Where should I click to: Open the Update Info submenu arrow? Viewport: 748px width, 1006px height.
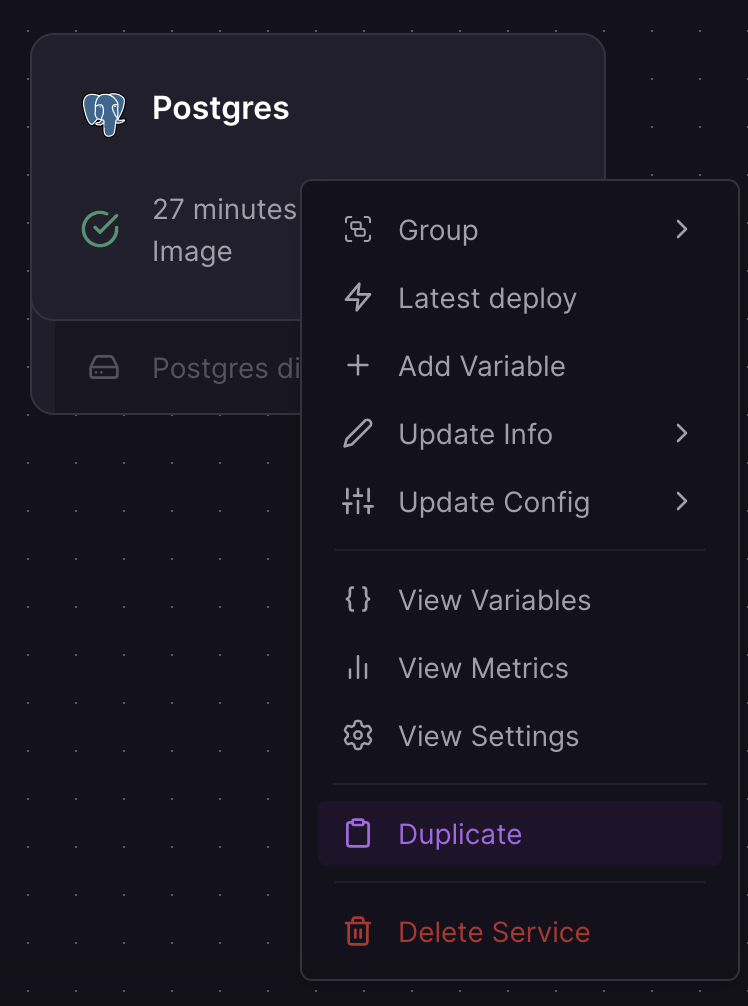click(683, 433)
